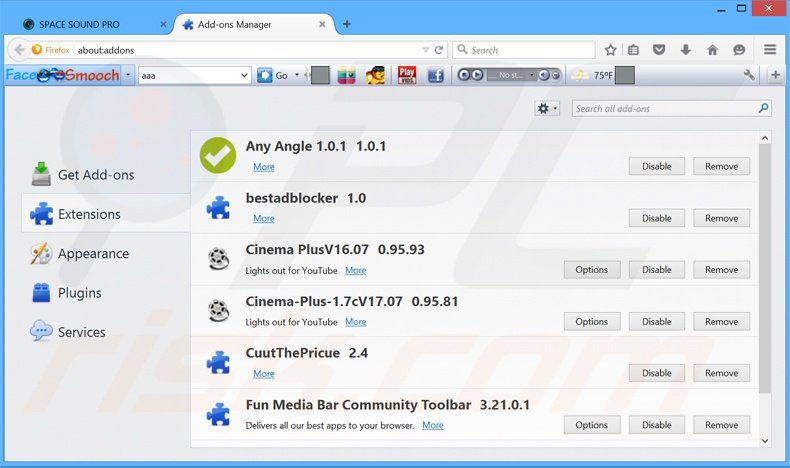Open the aaa toolbar search combo box

[194, 76]
